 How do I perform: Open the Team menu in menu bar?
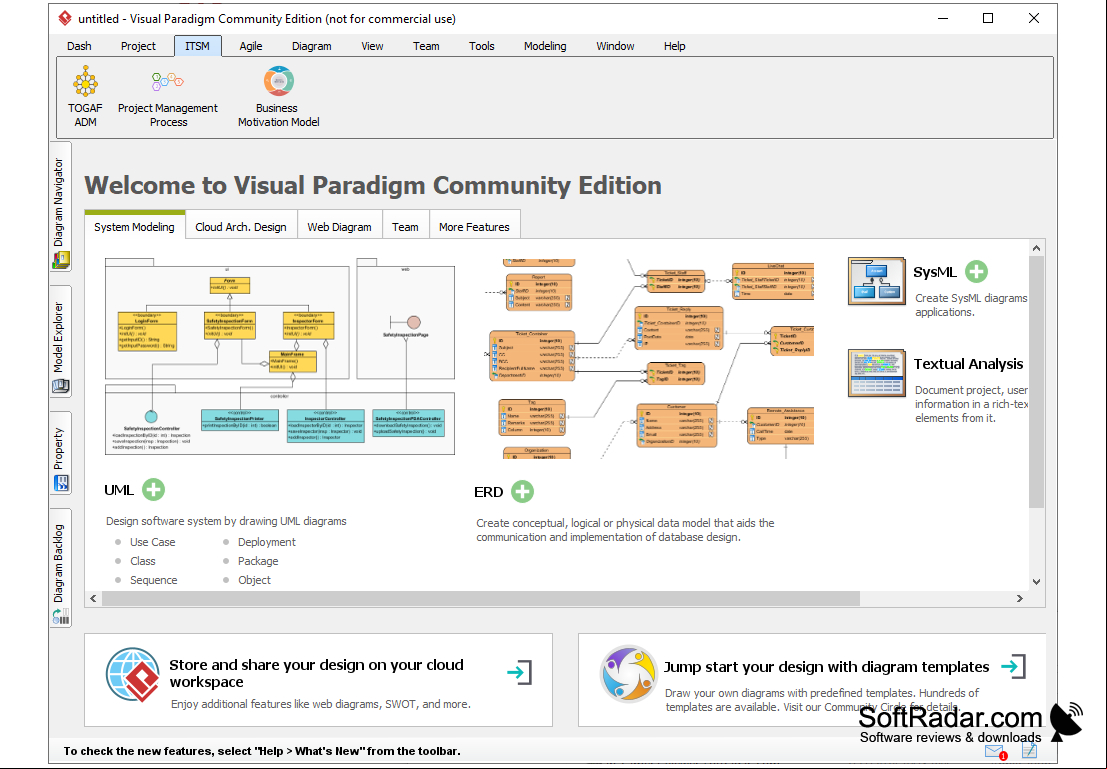click(426, 46)
